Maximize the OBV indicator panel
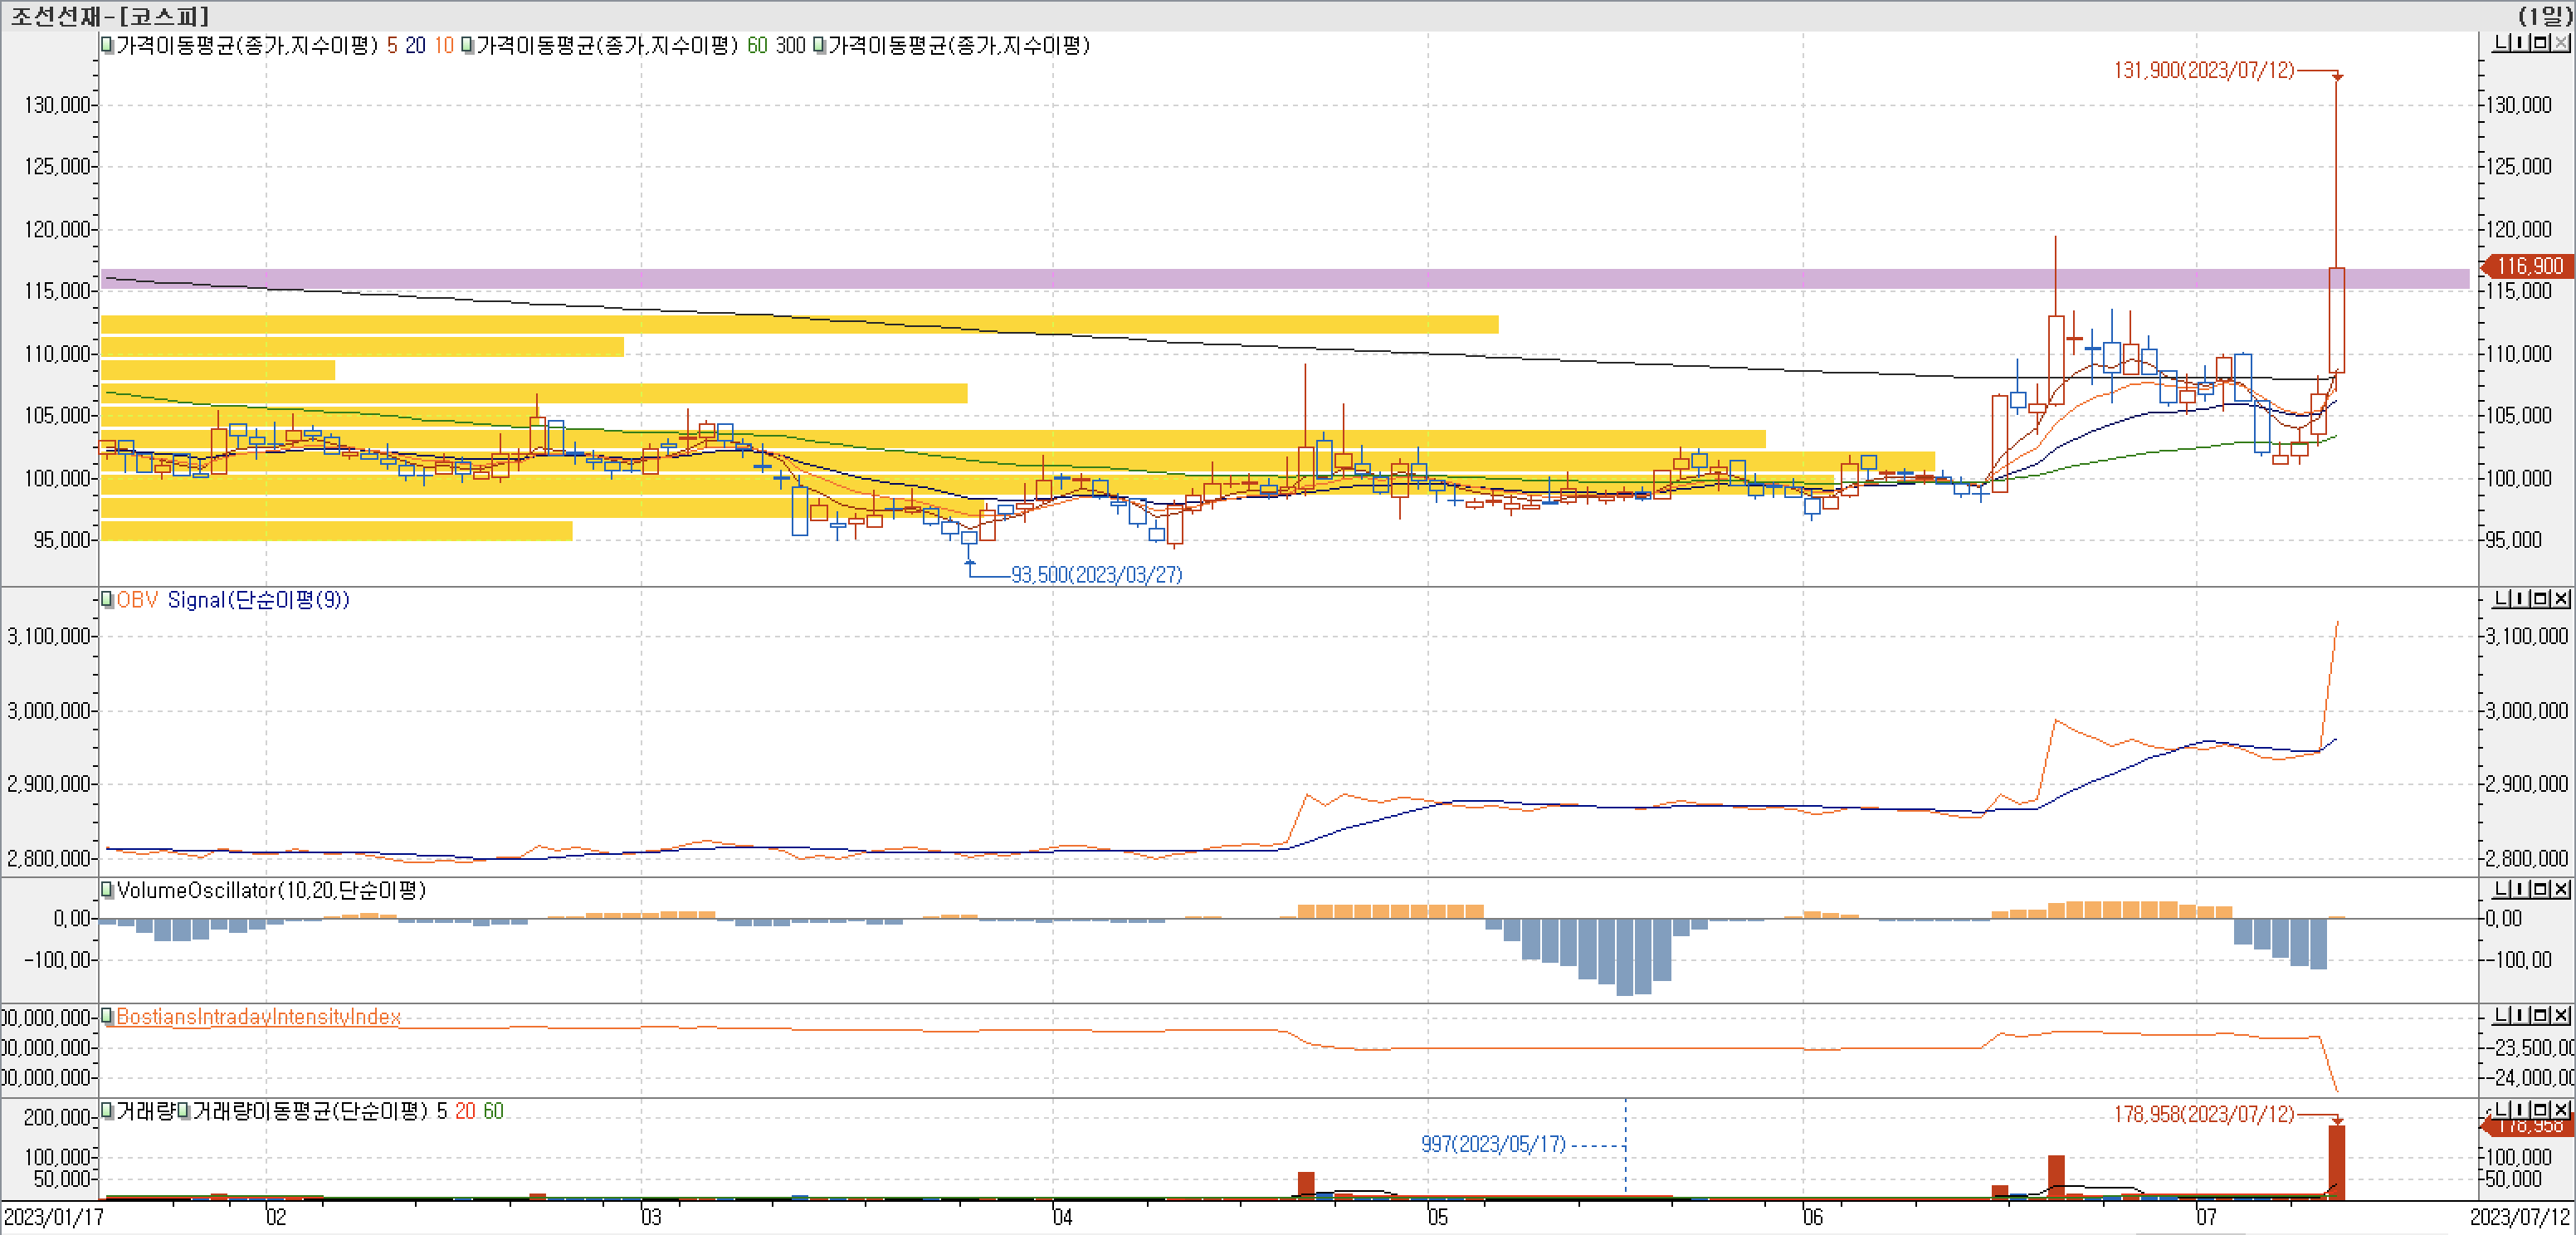Screen dimensions: 2576x1235 click(2542, 599)
